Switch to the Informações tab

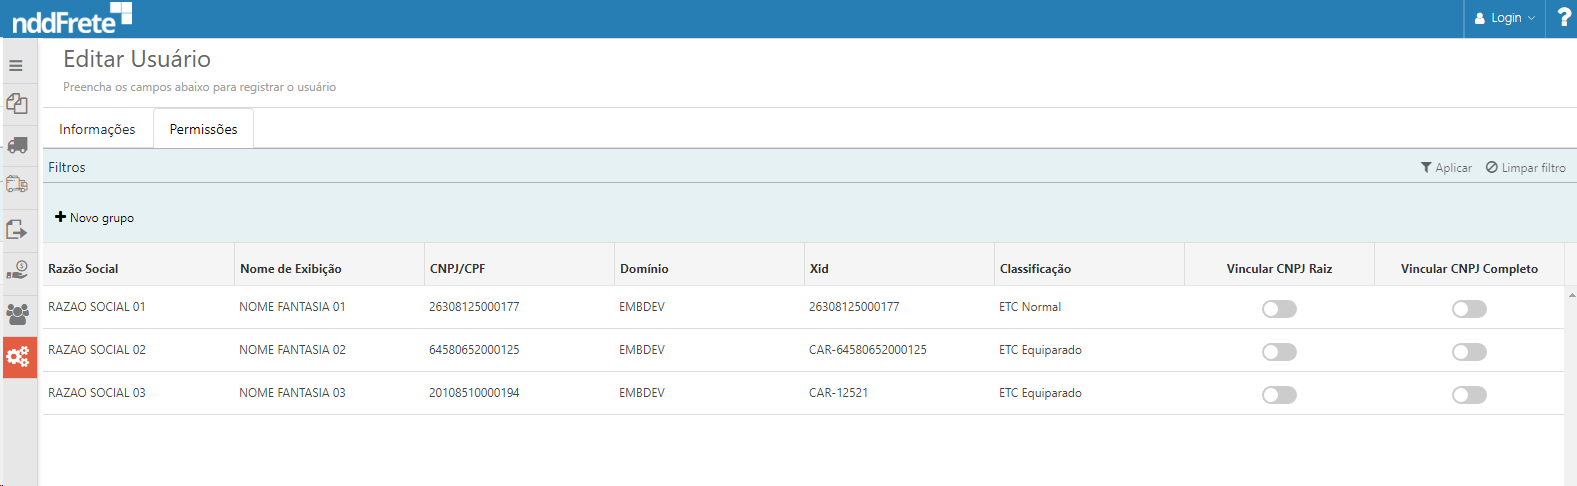coord(97,129)
